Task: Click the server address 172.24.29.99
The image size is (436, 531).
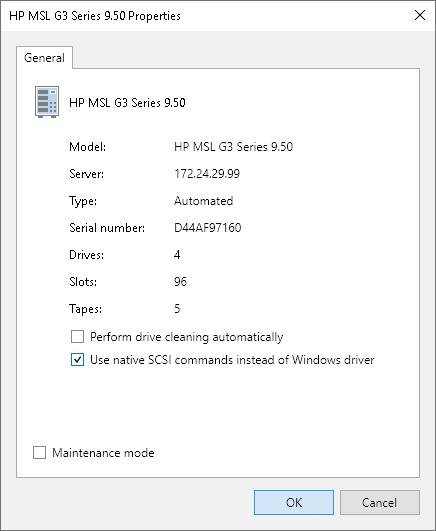Action: tap(207, 174)
